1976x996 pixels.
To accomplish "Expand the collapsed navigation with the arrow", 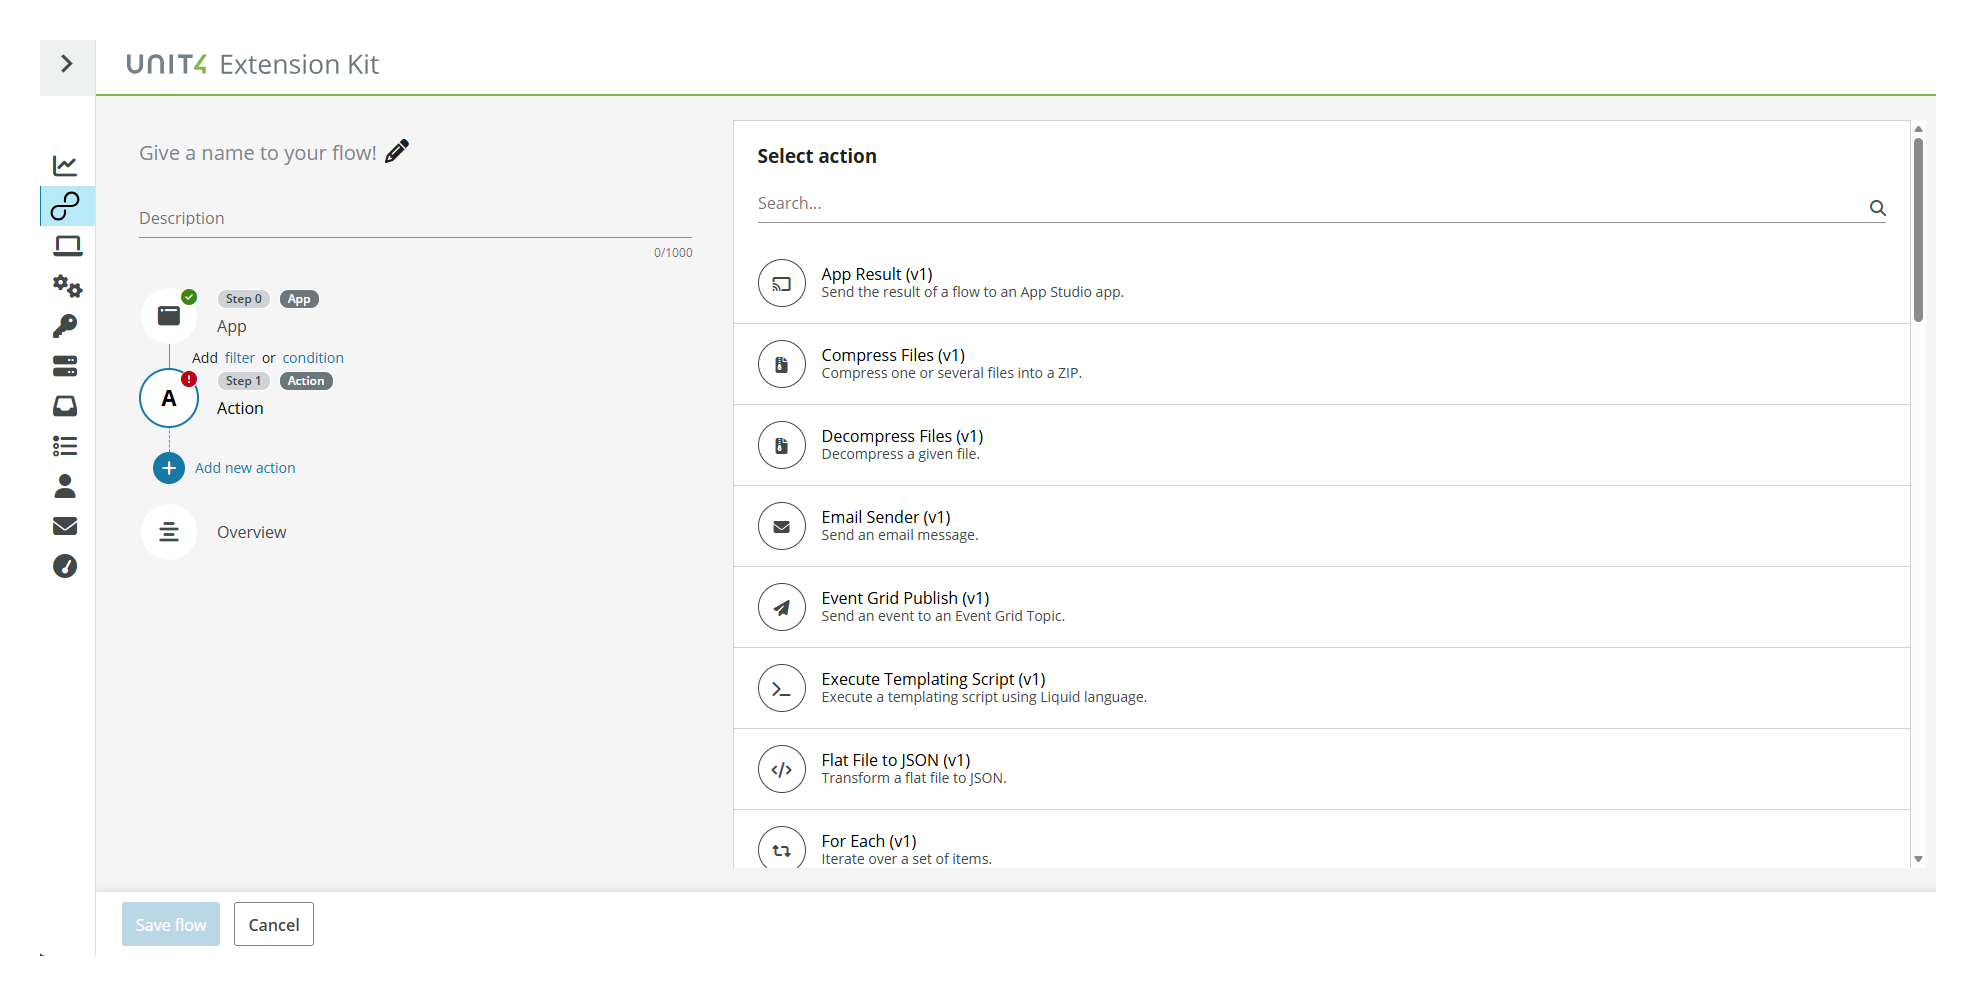I will tap(67, 63).
